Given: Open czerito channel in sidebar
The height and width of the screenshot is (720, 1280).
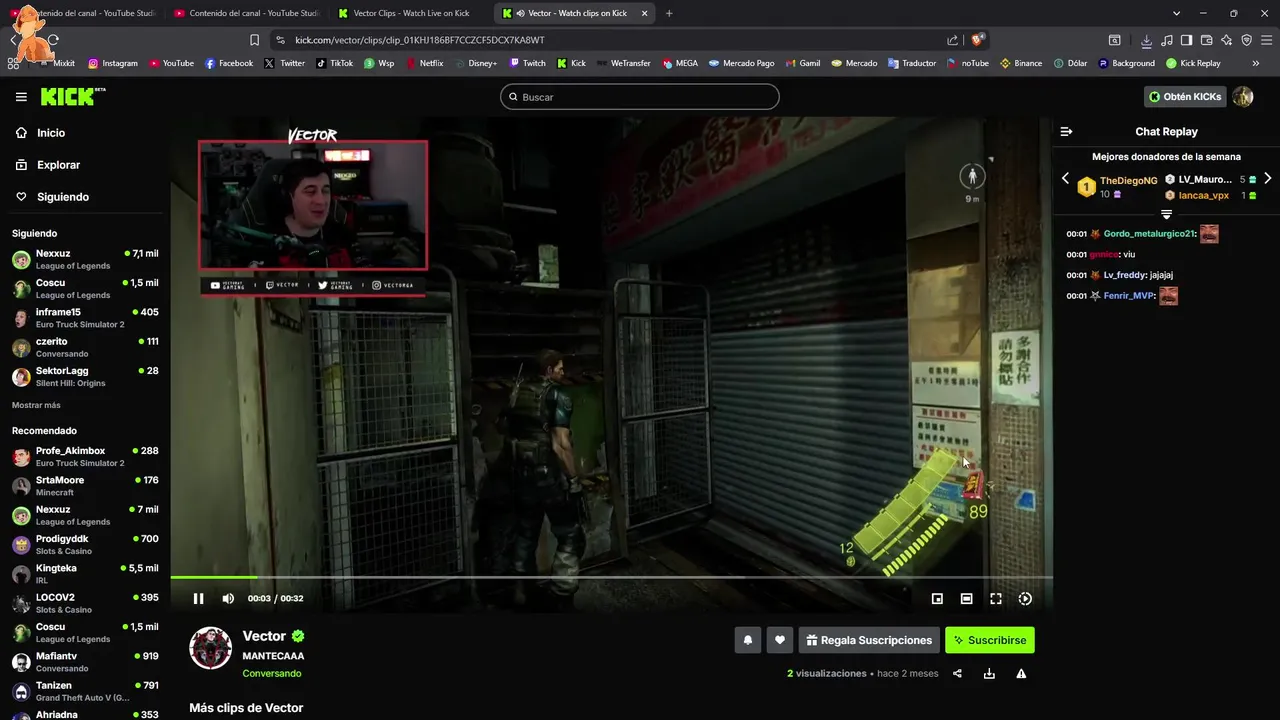Looking at the screenshot, I should [x=85, y=347].
